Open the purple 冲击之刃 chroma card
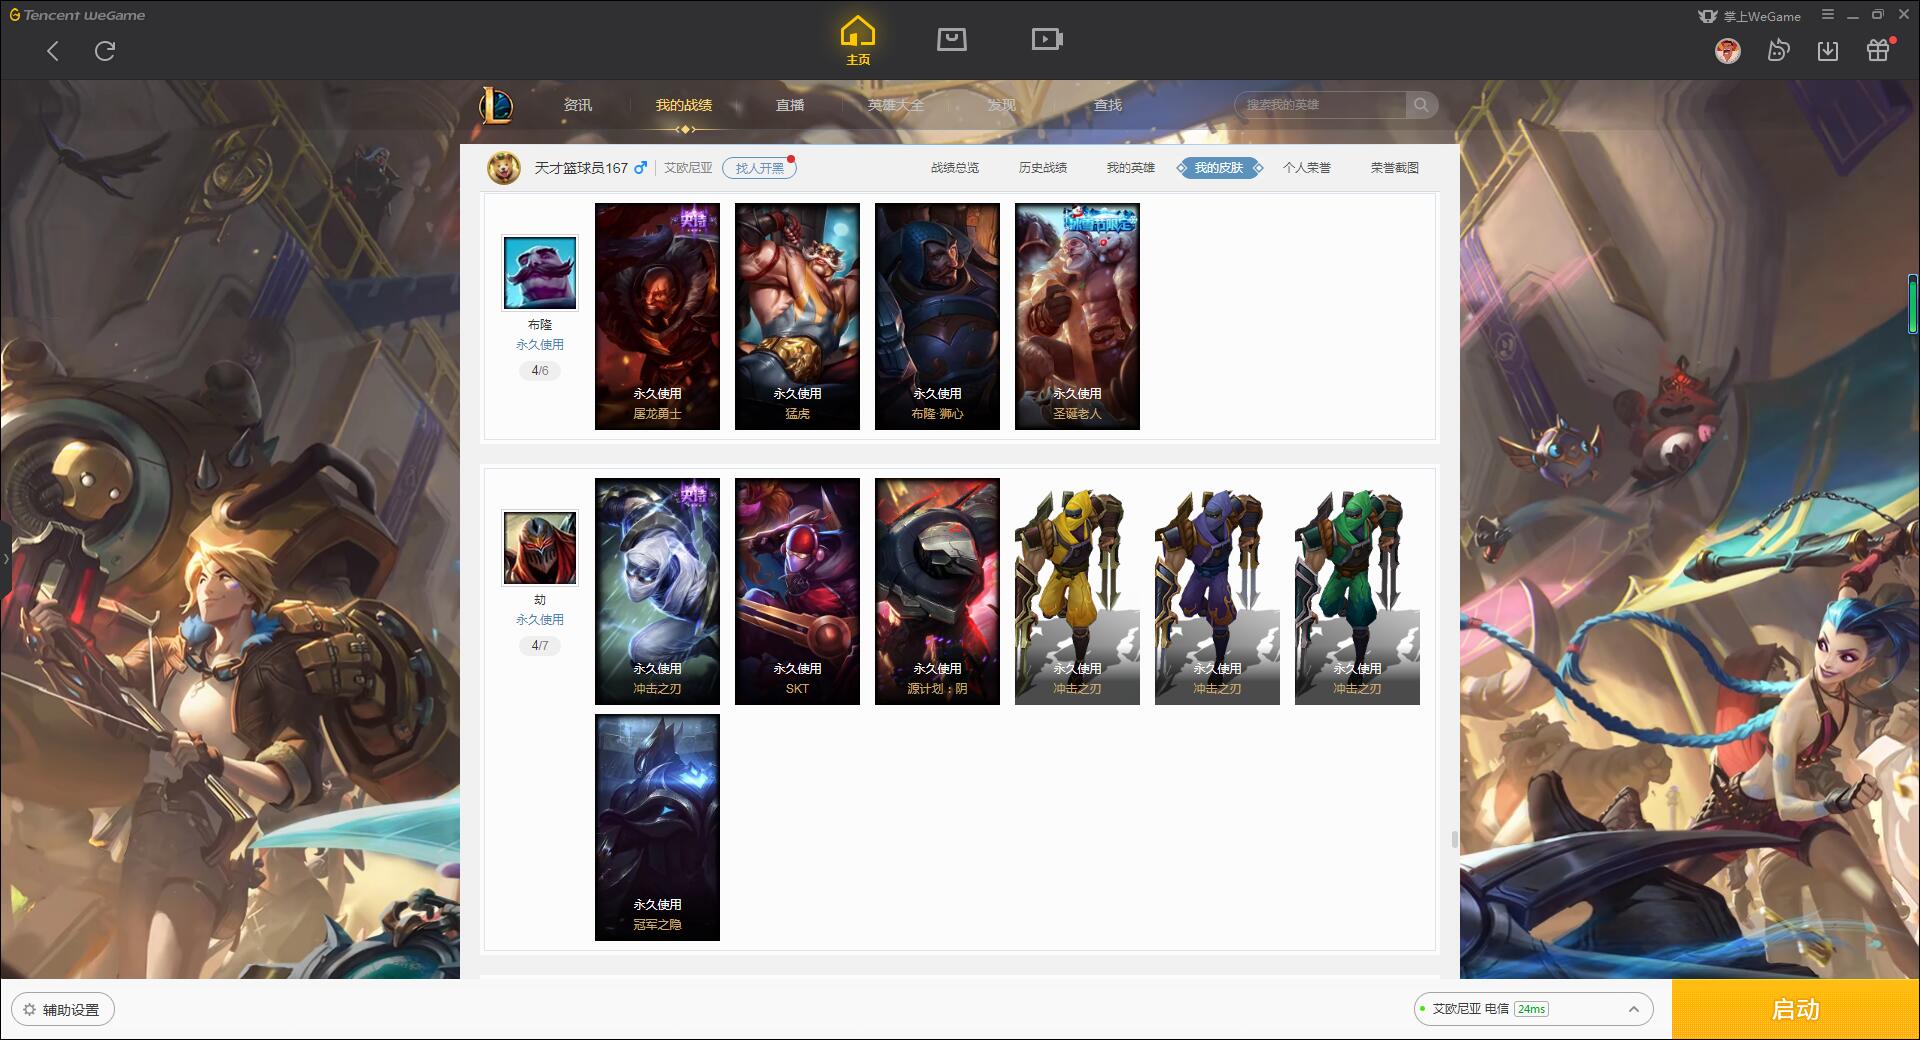 (1217, 592)
